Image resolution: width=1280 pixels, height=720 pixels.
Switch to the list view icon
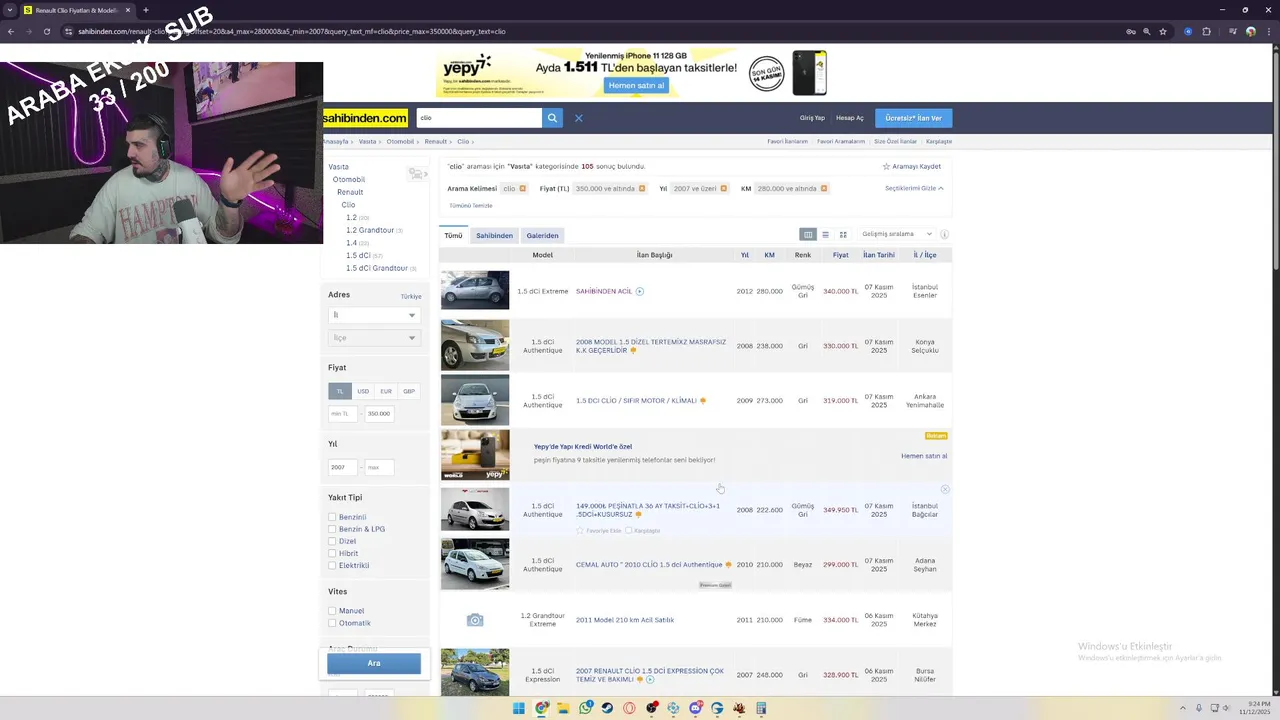click(x=825, y=234)
